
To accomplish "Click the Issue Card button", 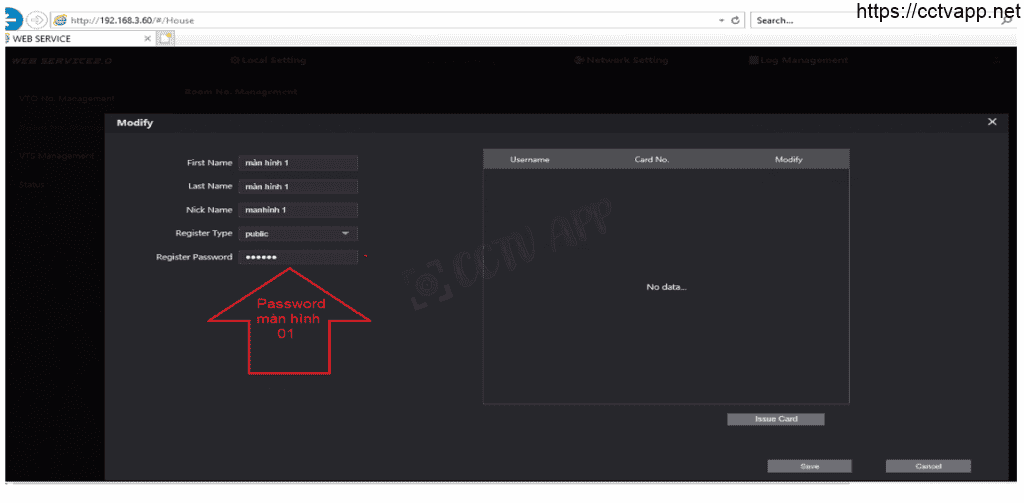I will pos(775,419).
